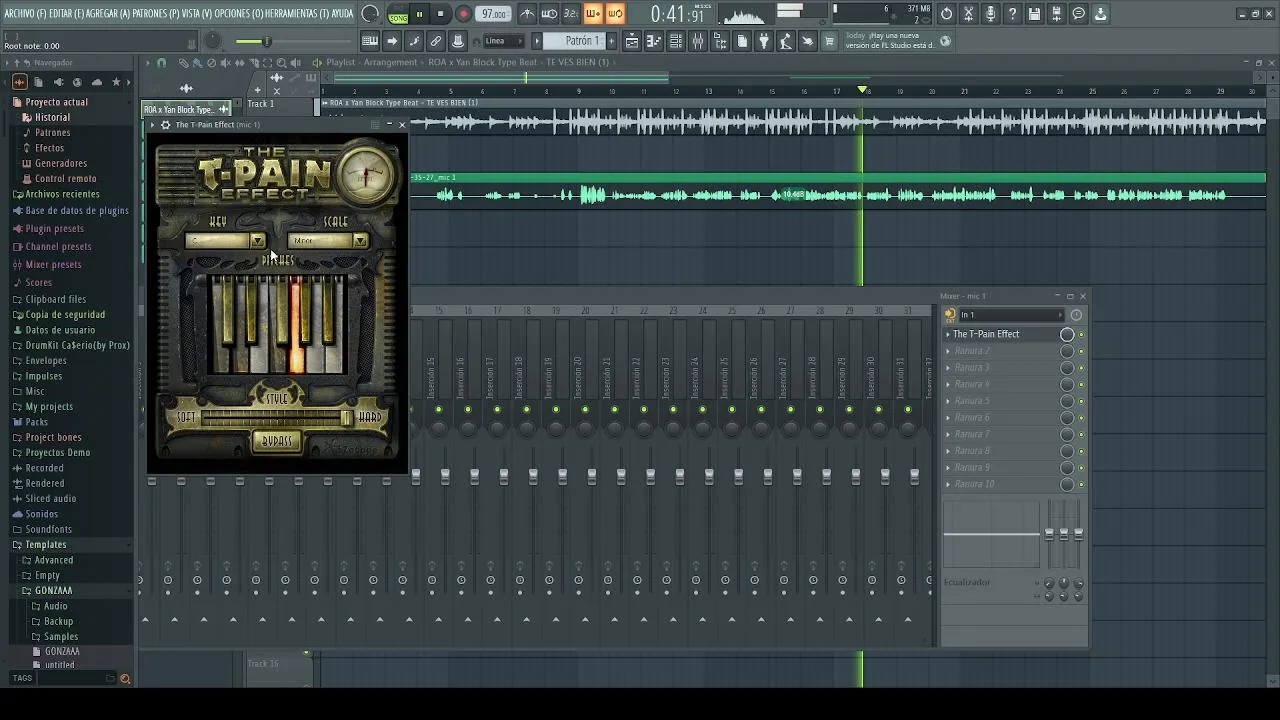Open The T-Pain Effect slot arrow menu
This screenshot has height=720, width=1280.
(948, 334)
